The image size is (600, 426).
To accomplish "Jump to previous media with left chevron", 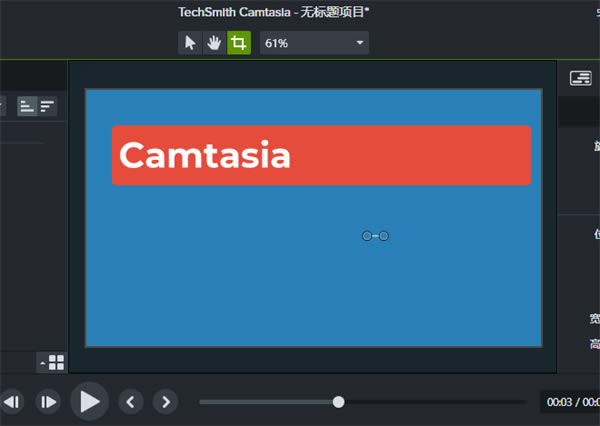I will coord(130,402).
